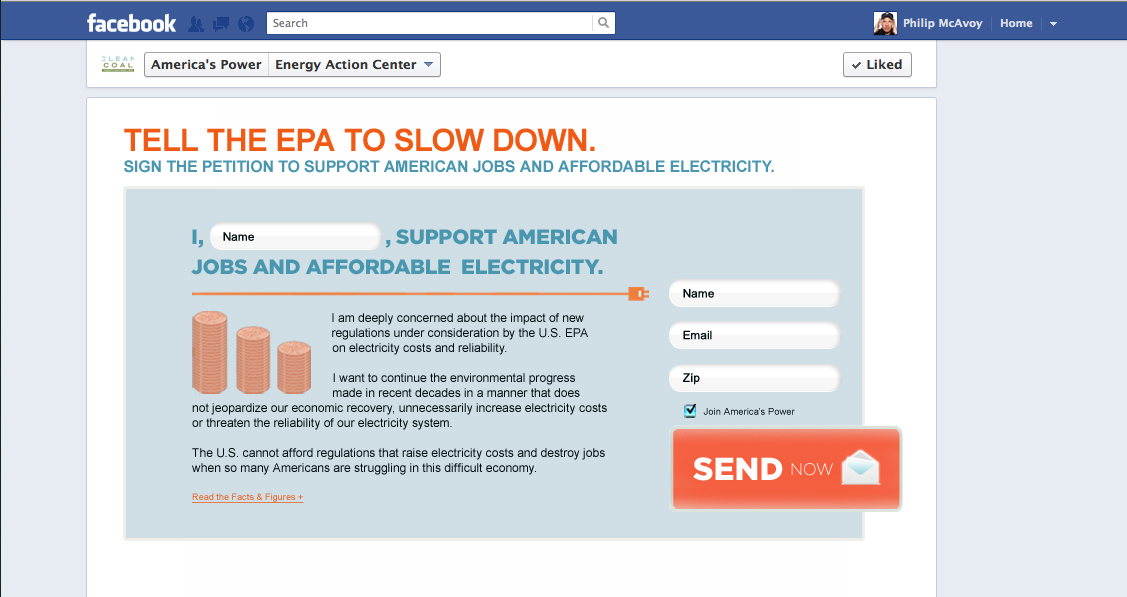Click the Clean Coal page logo
This screenshot has height=597, width=1127.
click(x=118, y=64)
